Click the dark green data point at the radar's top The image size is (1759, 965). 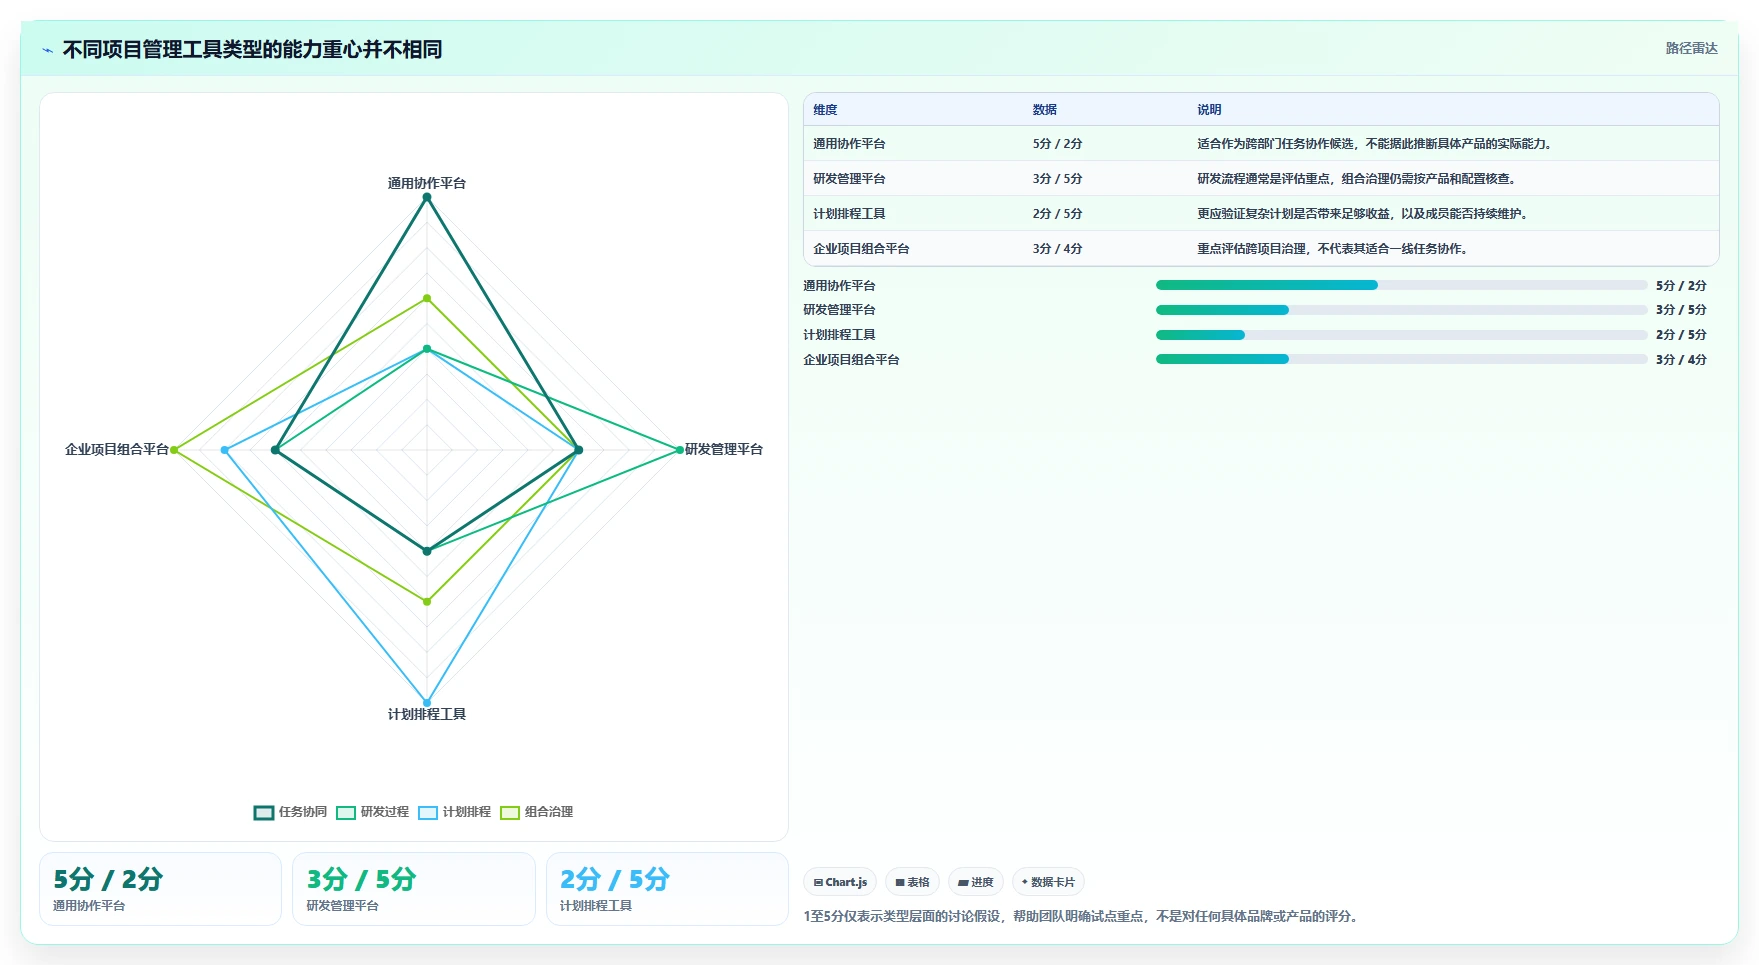point(427,197)
